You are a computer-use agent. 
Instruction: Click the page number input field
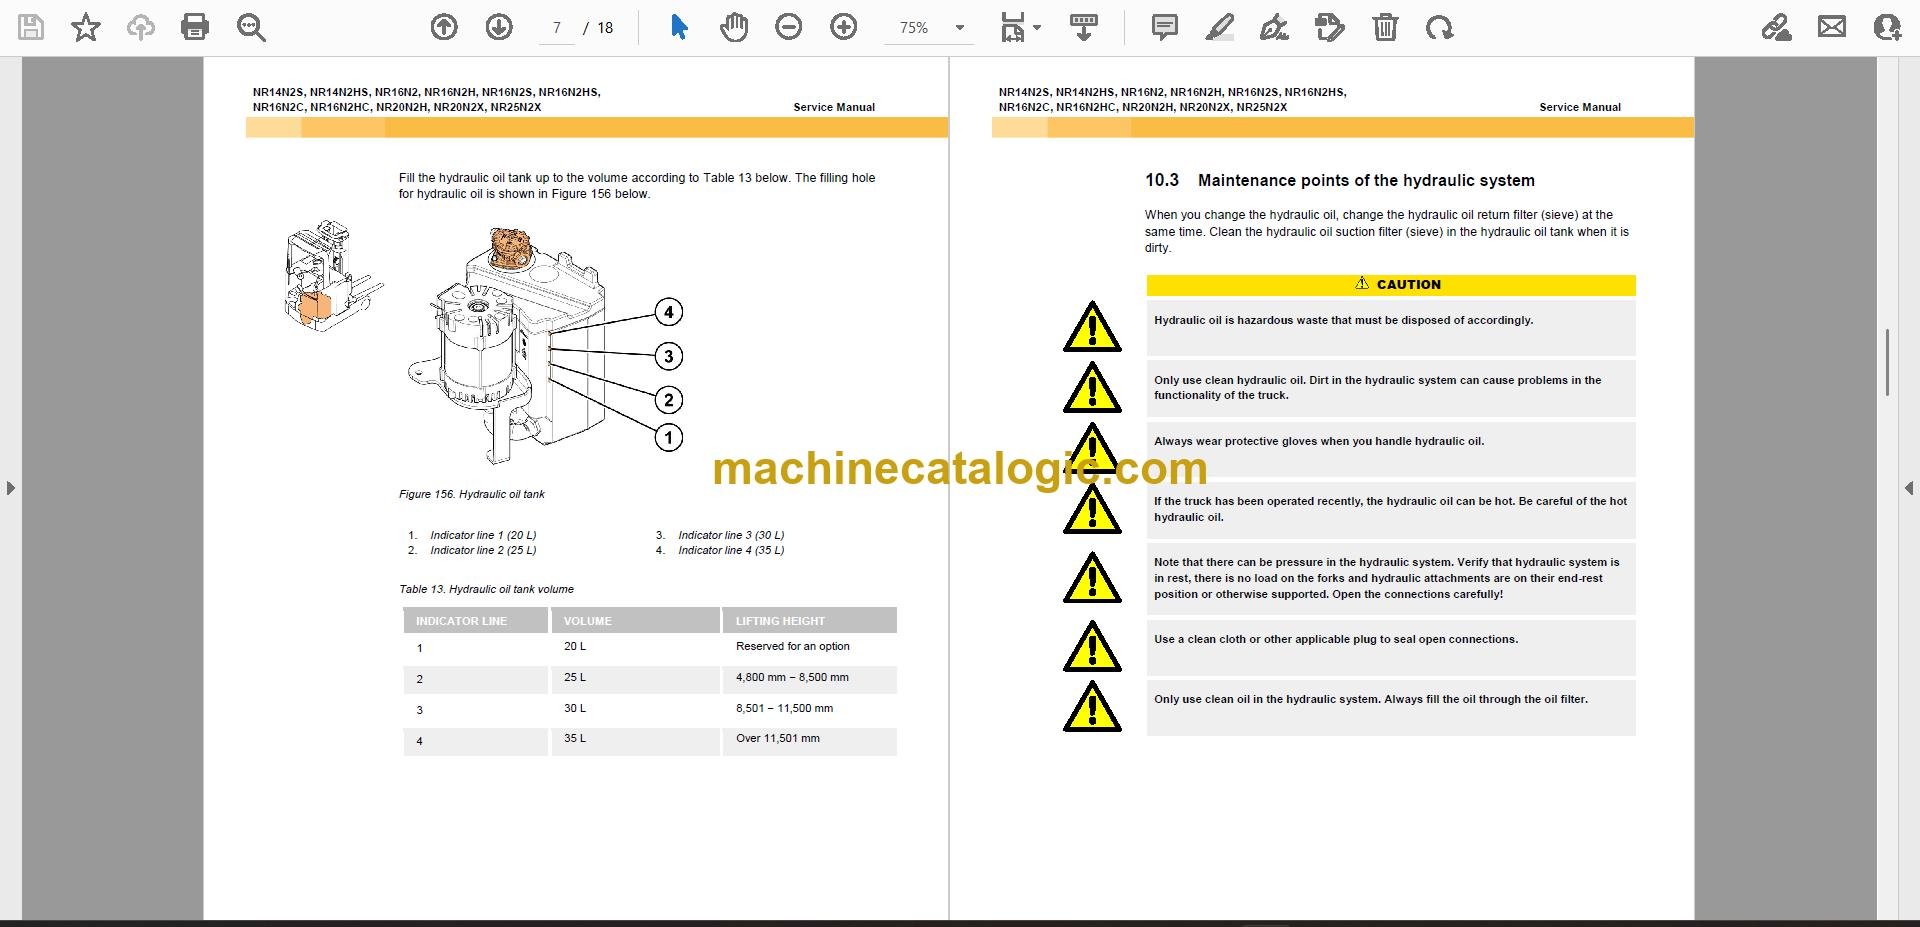(557, 28)
